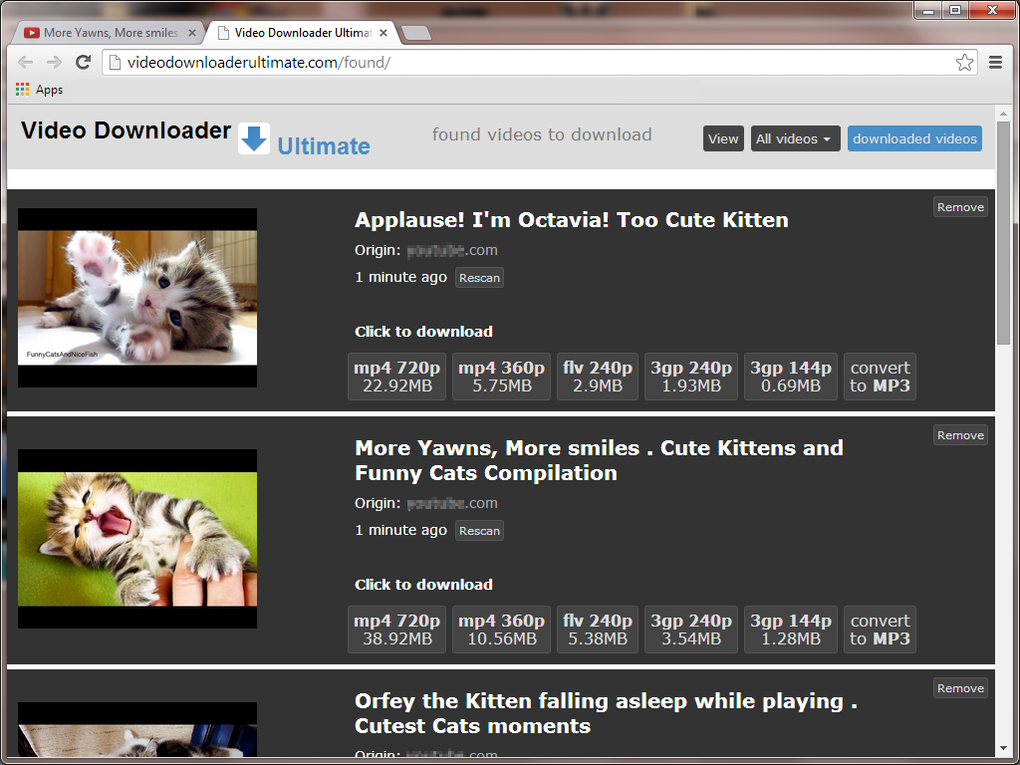The height and width of the screenshot is (765, 1020).
Task: Open the Chrome hamburger menu
Action: point(995,62)
